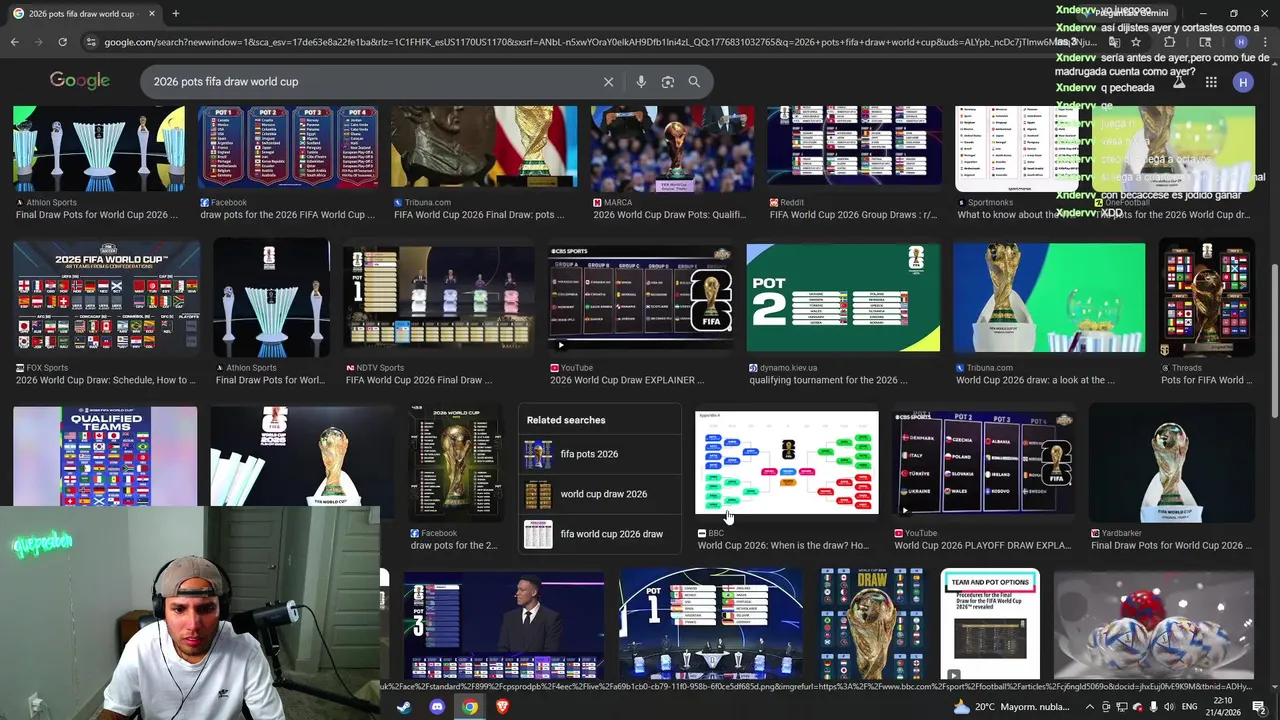Open TEAM AND POT OPTIONS thumbnail
The image size is (1280, 720).
tap(990, 625)
